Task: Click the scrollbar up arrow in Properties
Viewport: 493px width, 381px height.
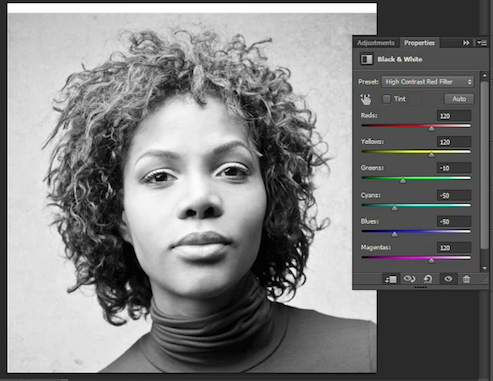Action: 484,76
